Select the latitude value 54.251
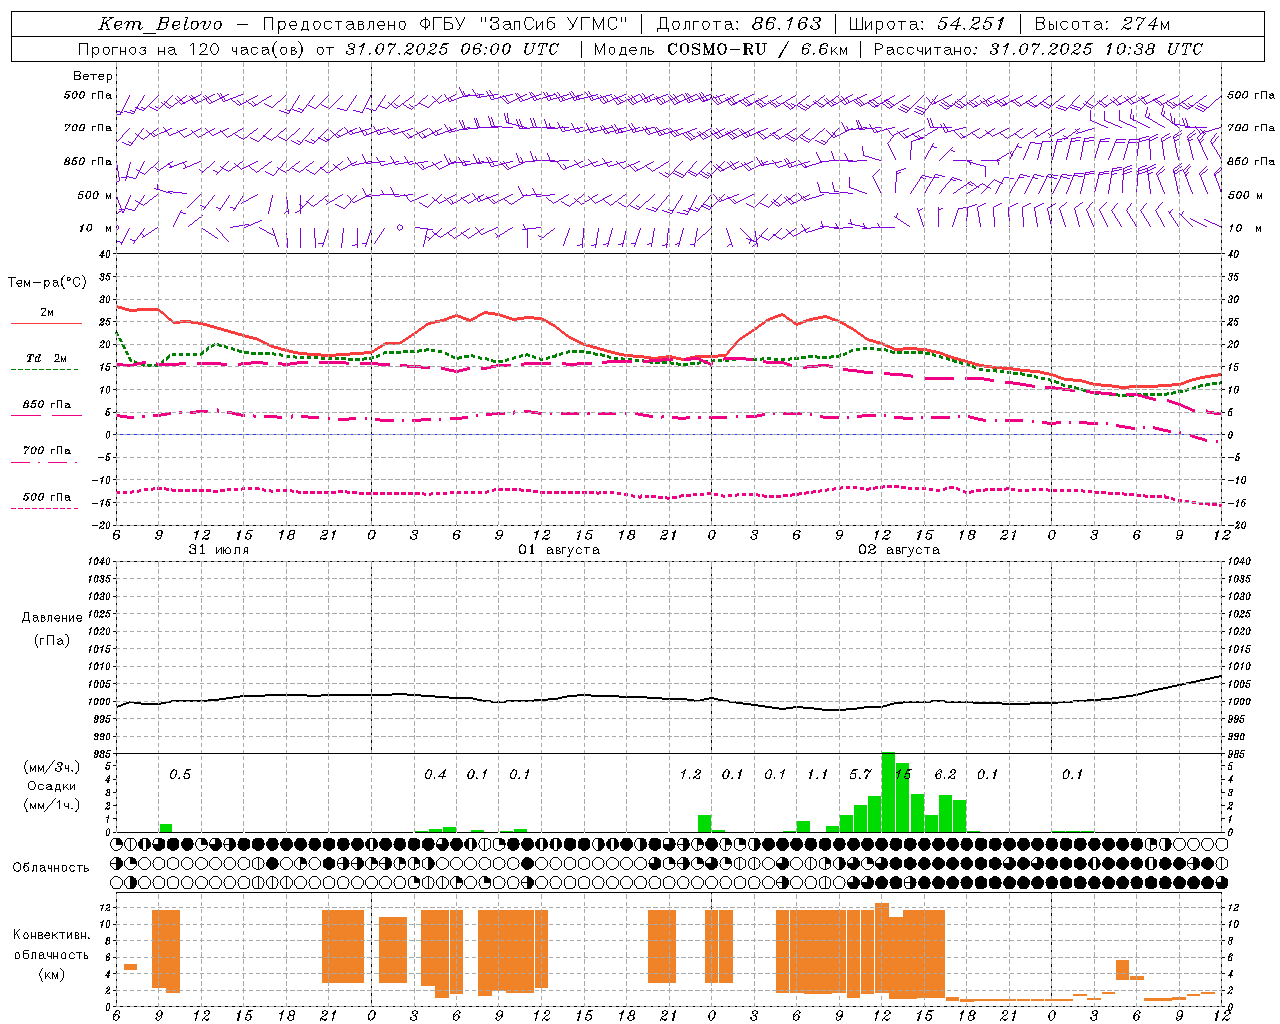1280x1024 pixels. (x=970, y=24)
